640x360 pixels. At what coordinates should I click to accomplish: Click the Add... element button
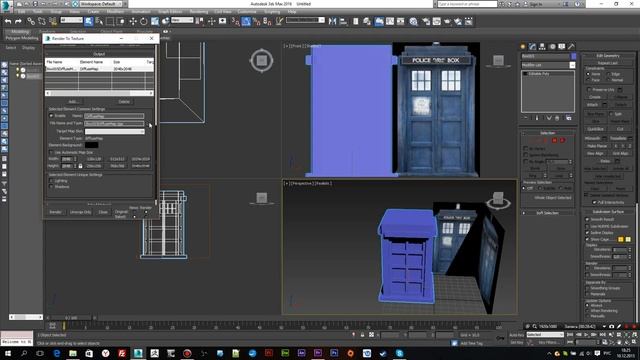click(x=73, y=102)
